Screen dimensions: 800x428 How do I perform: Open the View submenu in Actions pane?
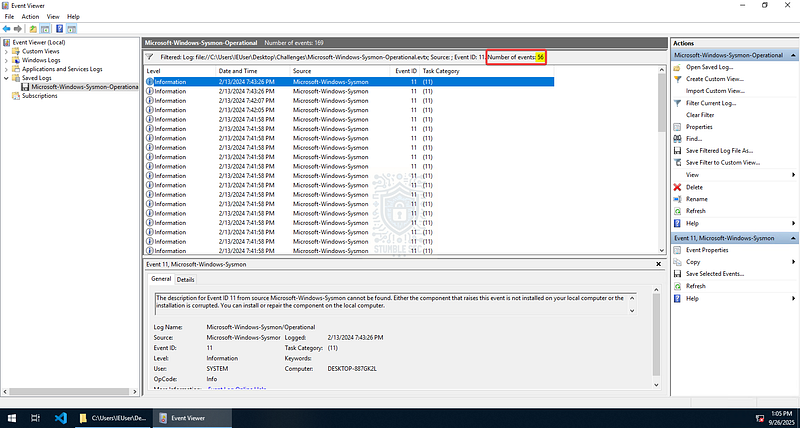click(x=735, y=175)
